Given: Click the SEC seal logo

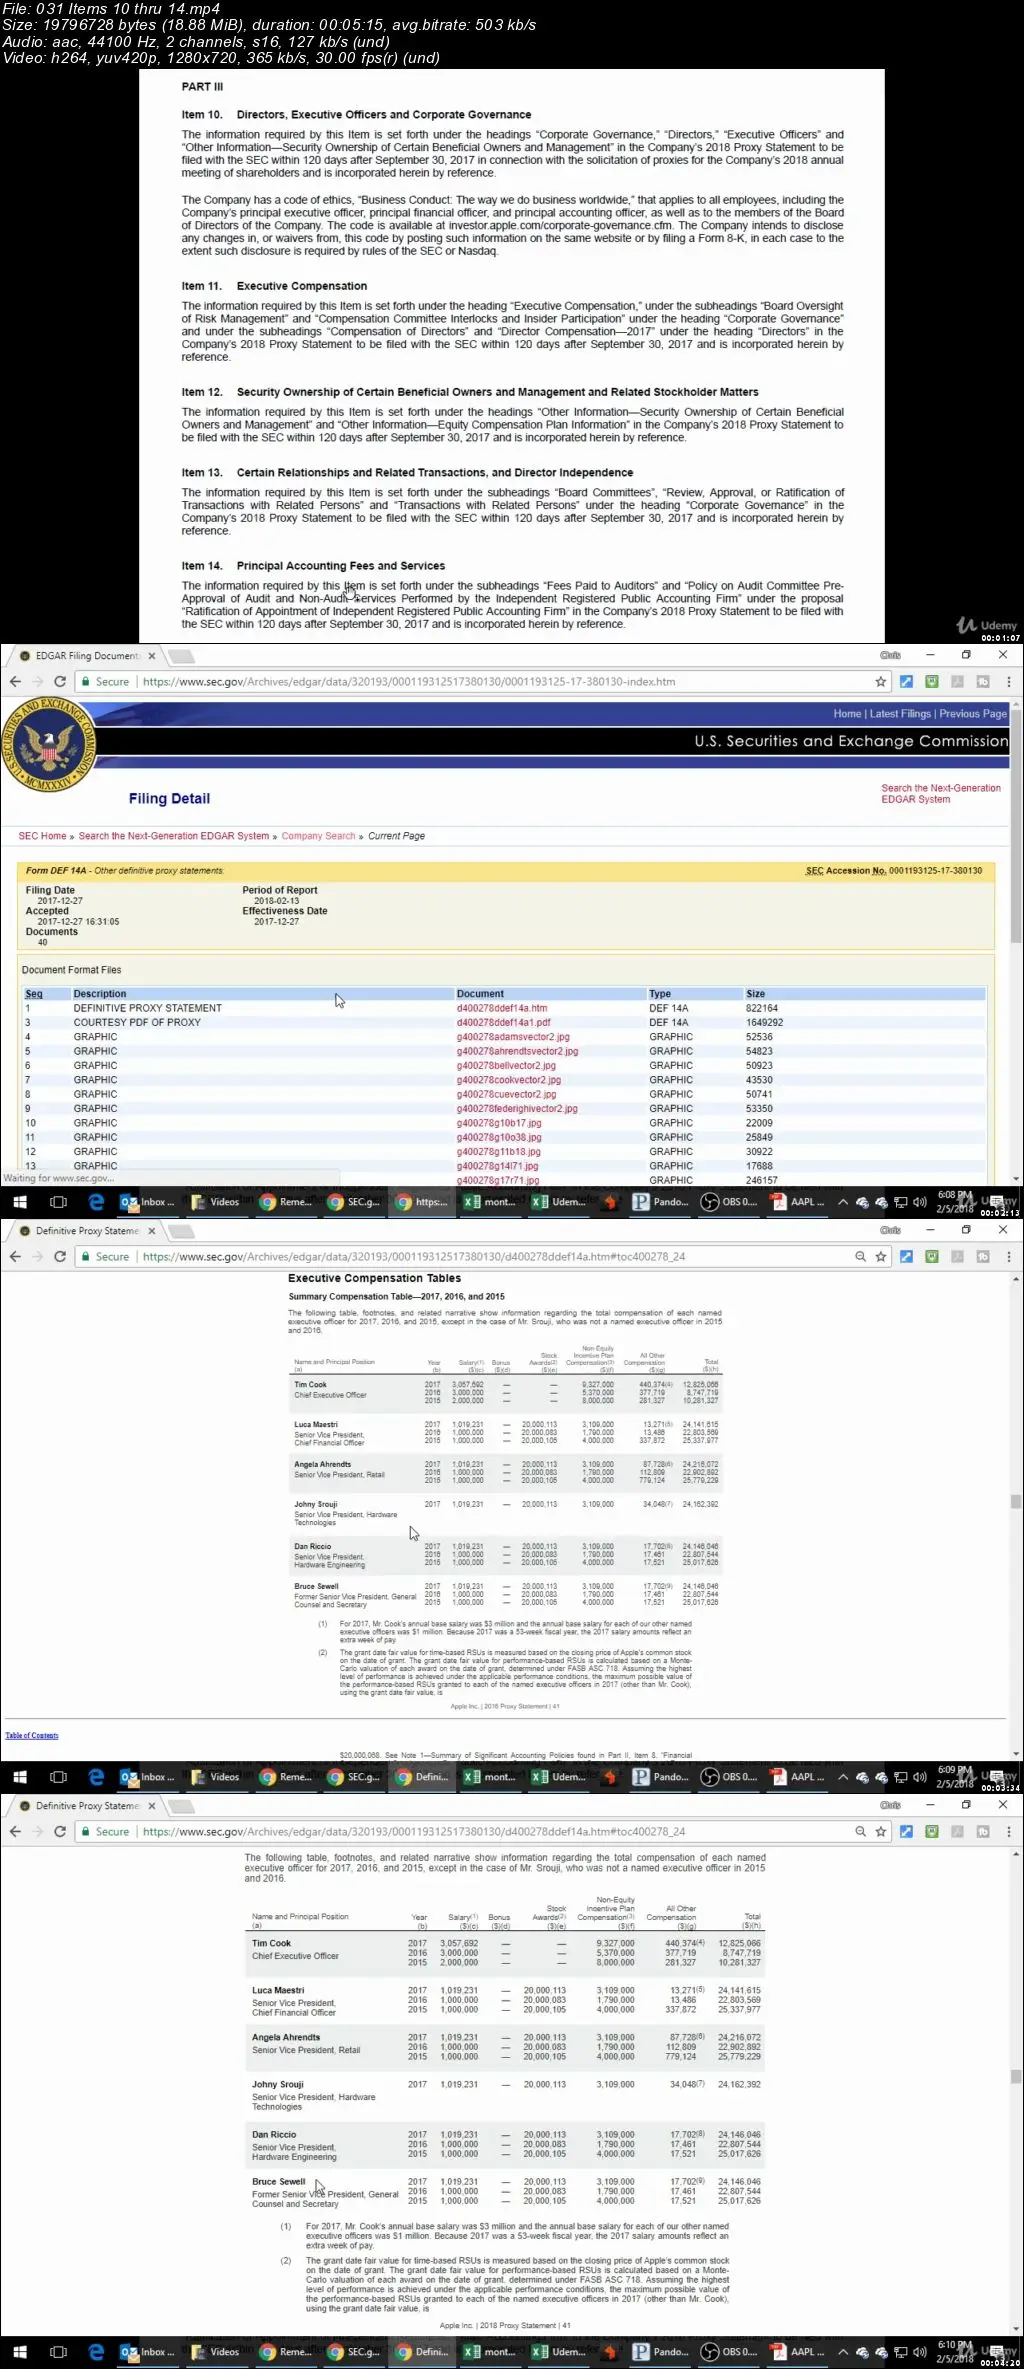Looking at the screenshot, I should 48,745.
